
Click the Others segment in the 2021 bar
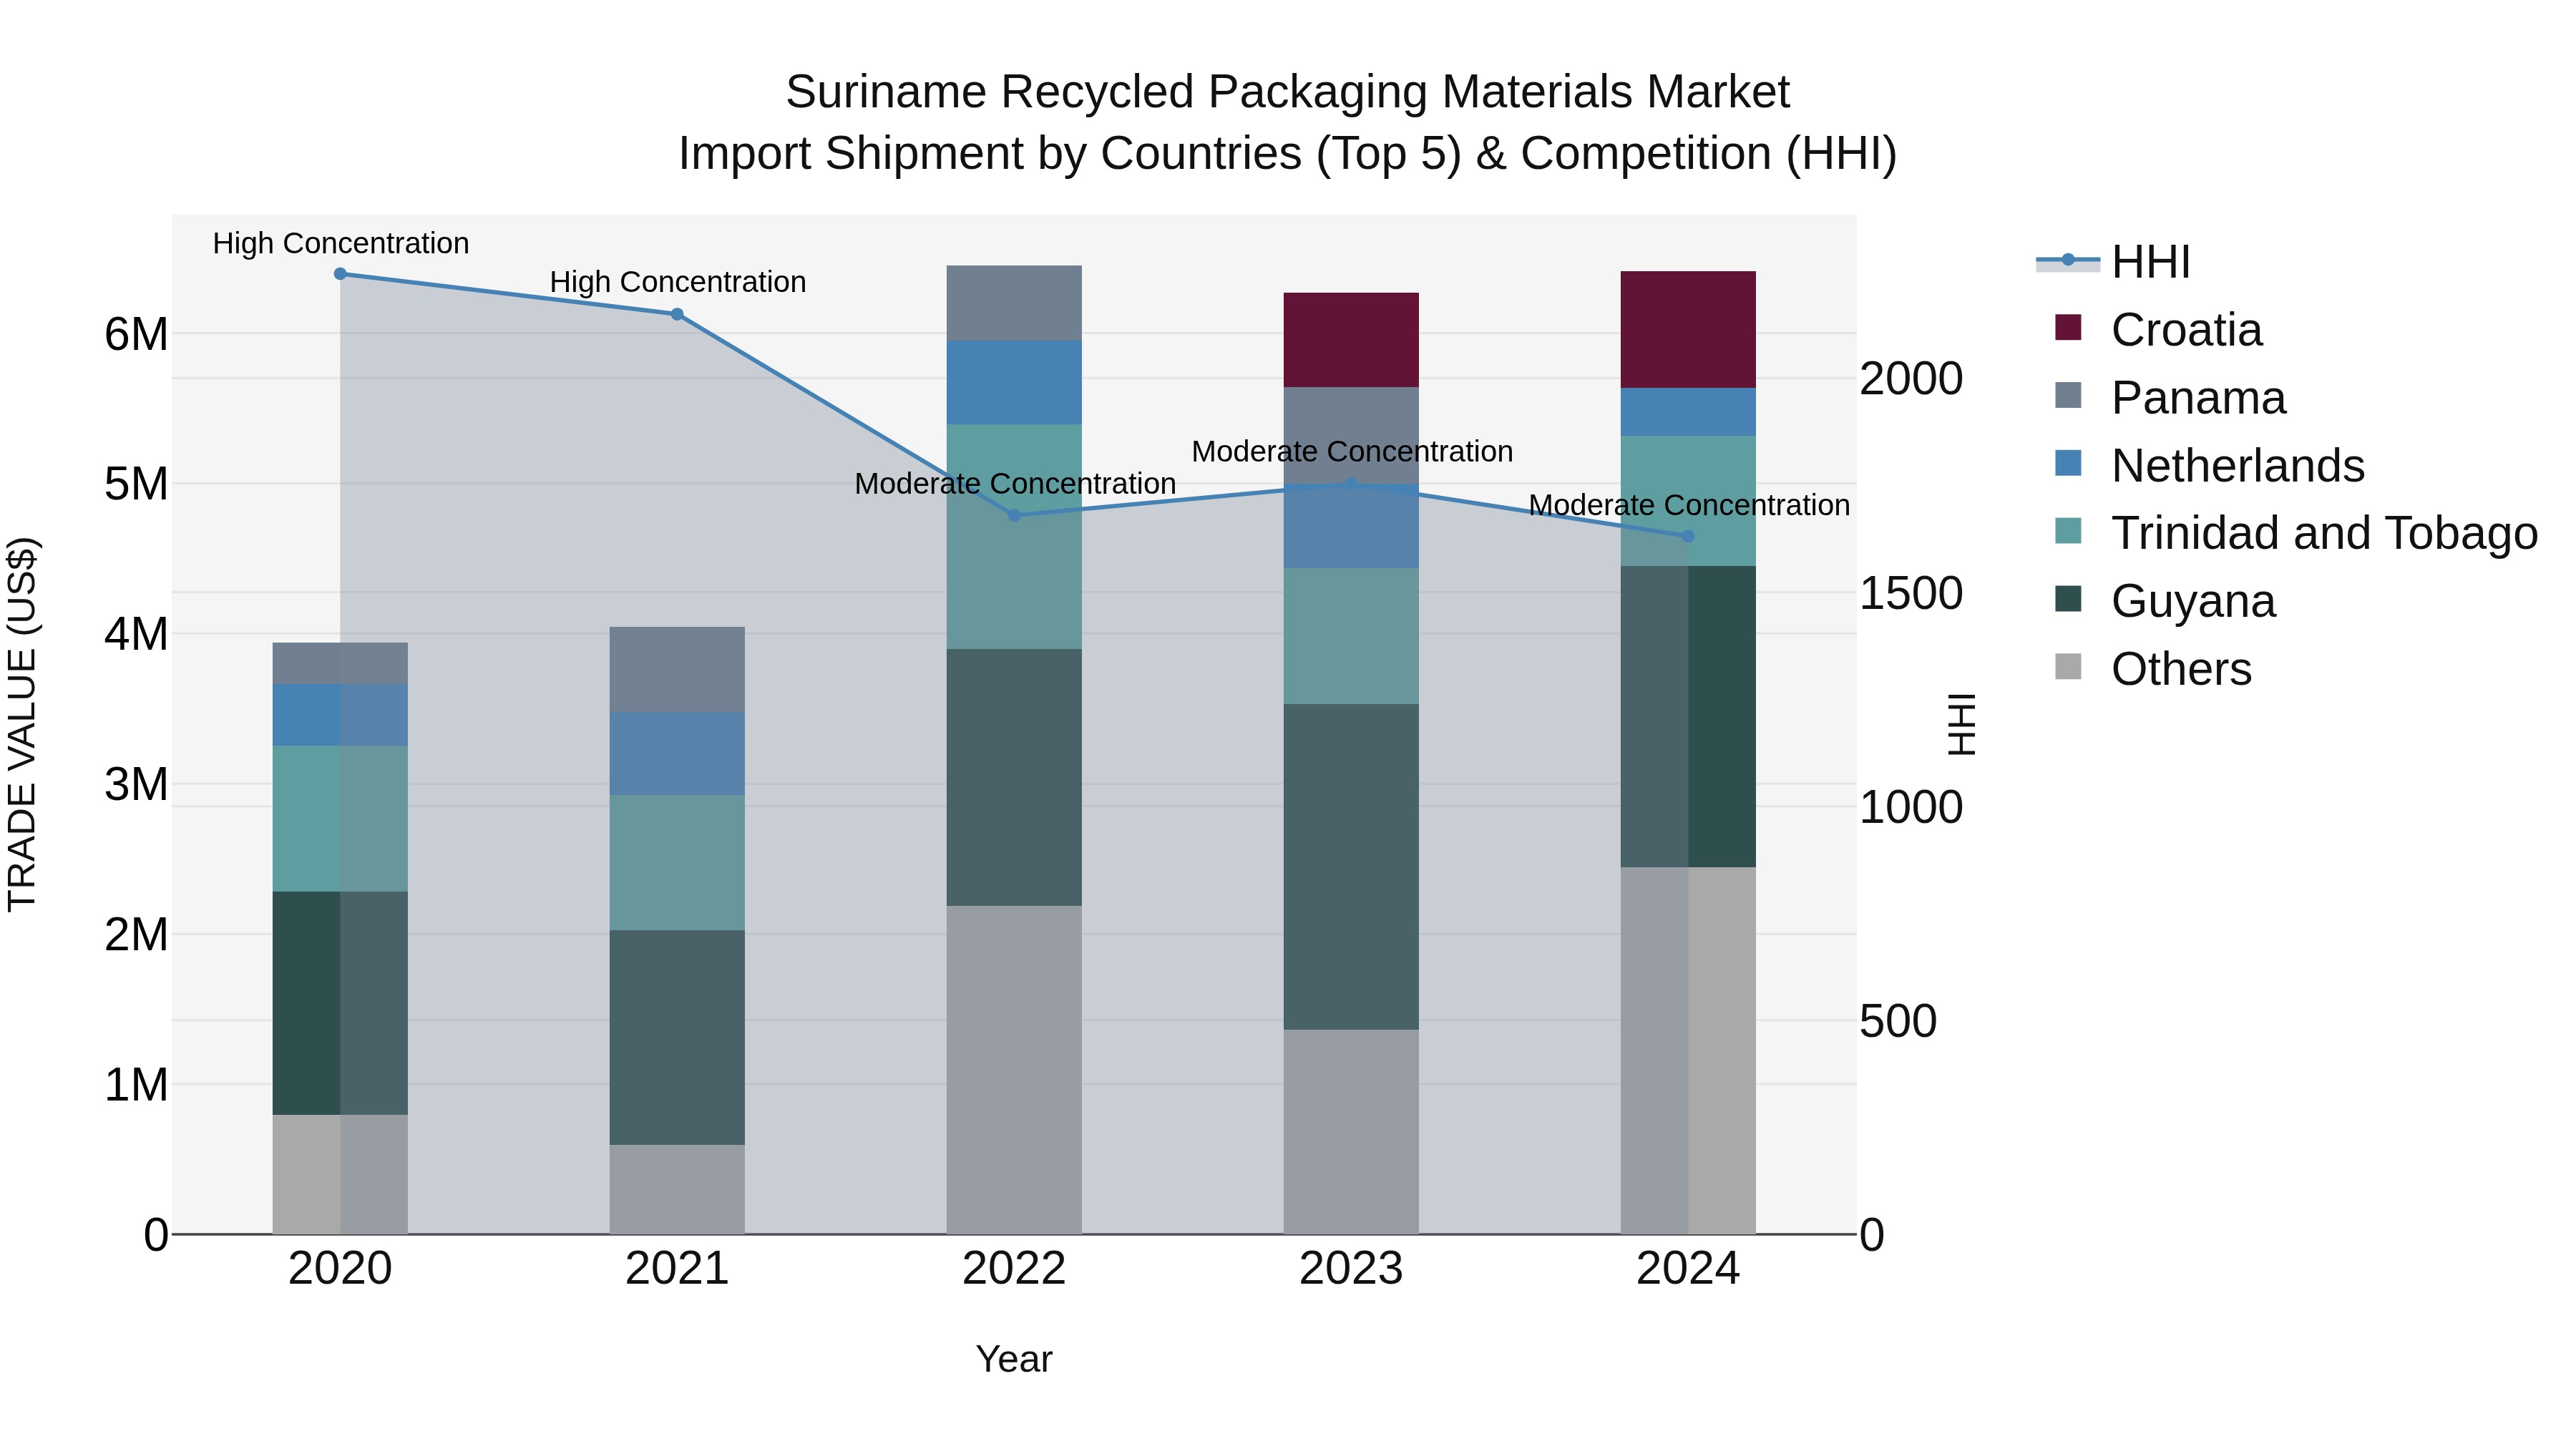click(677, 1190)
